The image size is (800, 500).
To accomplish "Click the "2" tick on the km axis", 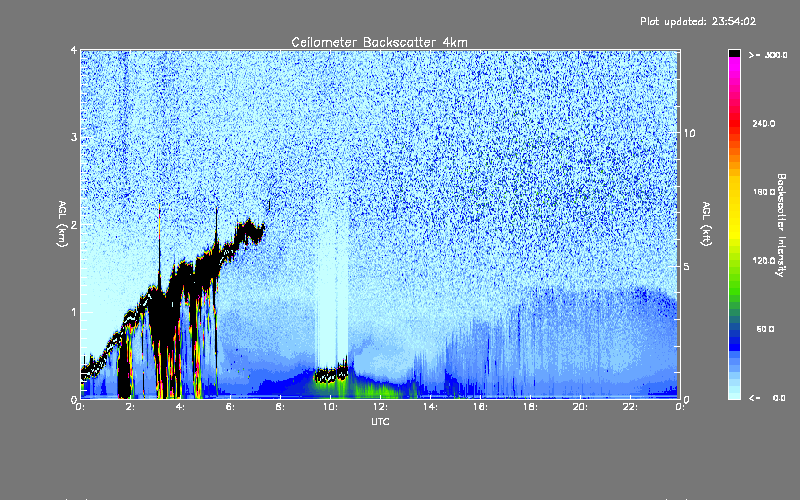I will (x=74, y=224).
